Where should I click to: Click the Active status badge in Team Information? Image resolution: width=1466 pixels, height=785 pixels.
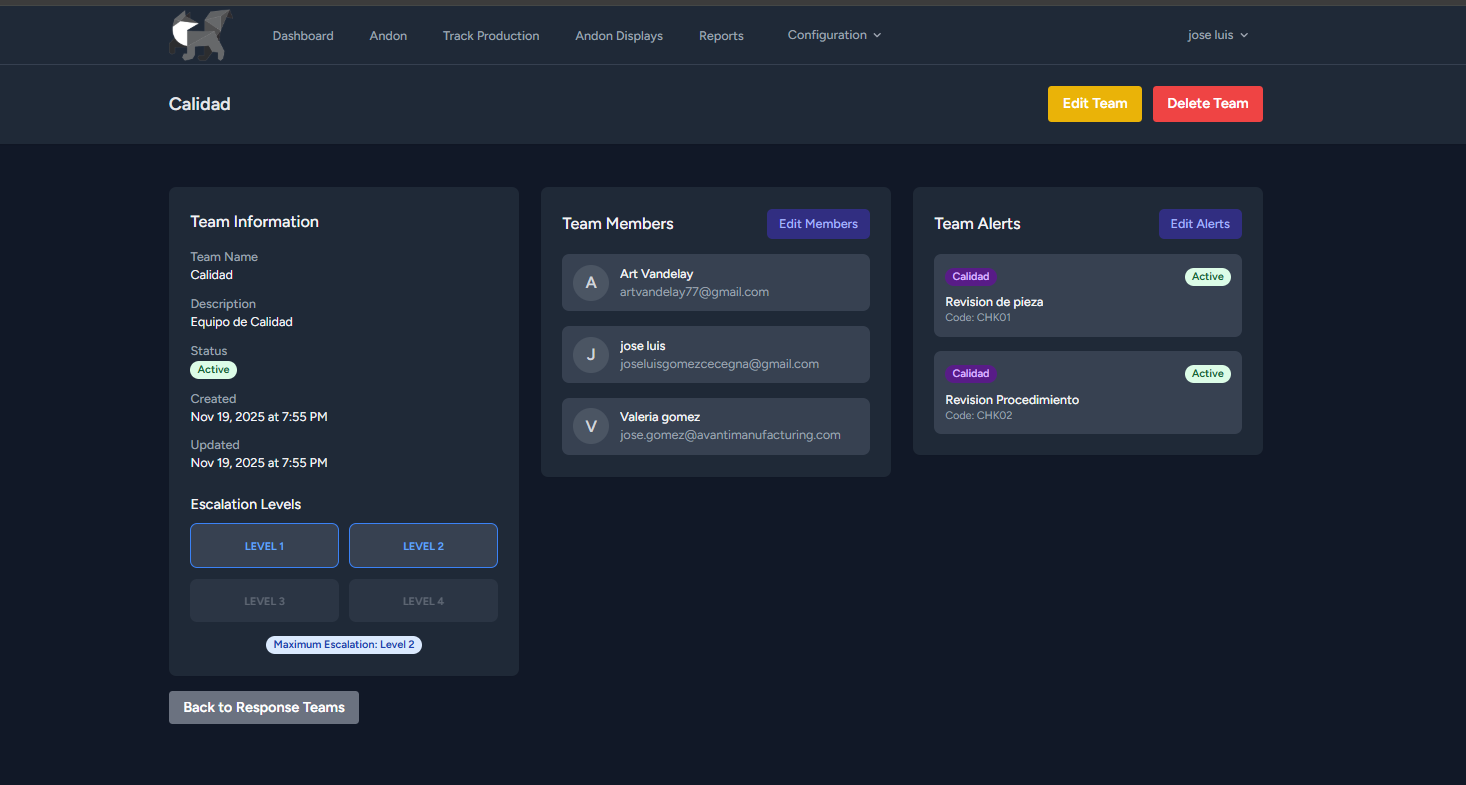213,370
